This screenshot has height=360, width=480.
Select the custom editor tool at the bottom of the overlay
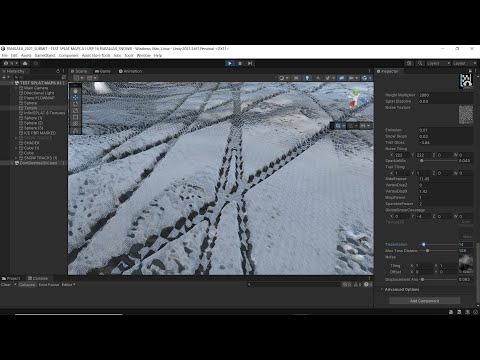tap(76, 131)
